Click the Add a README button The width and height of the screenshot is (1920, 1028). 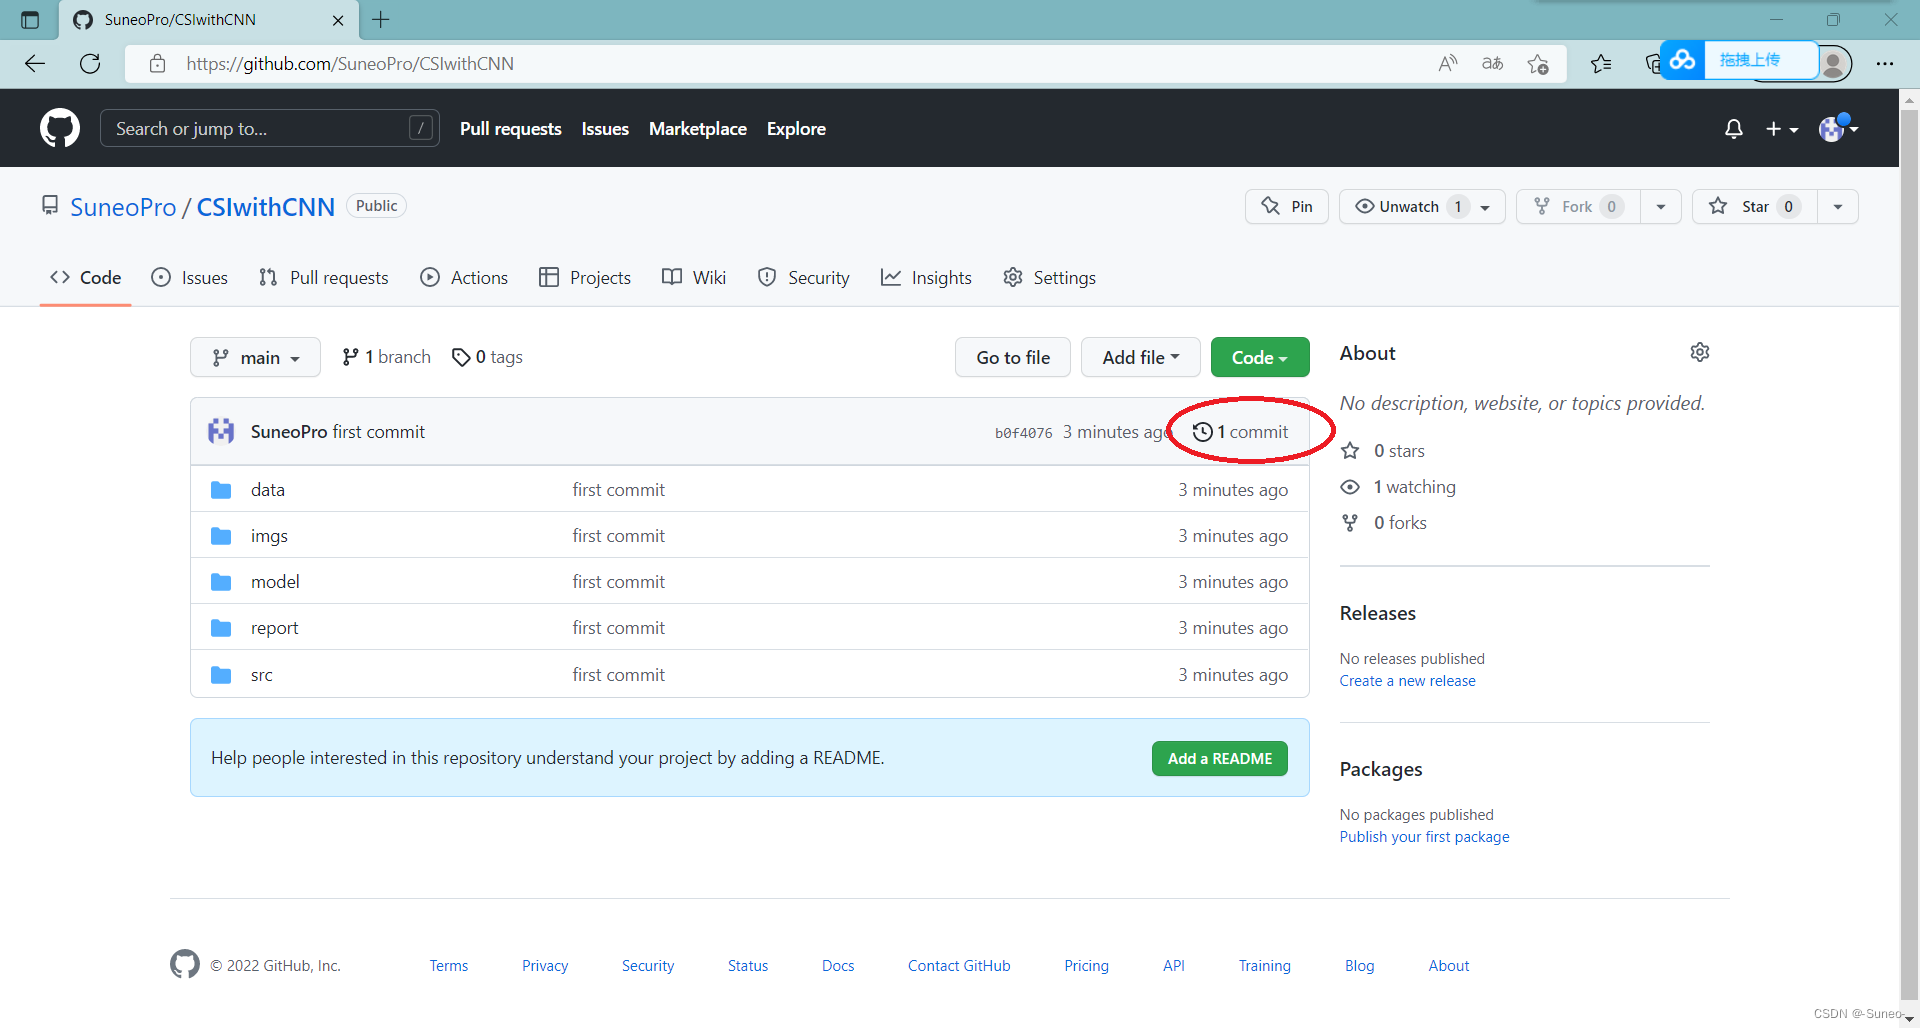point(1220,759)
